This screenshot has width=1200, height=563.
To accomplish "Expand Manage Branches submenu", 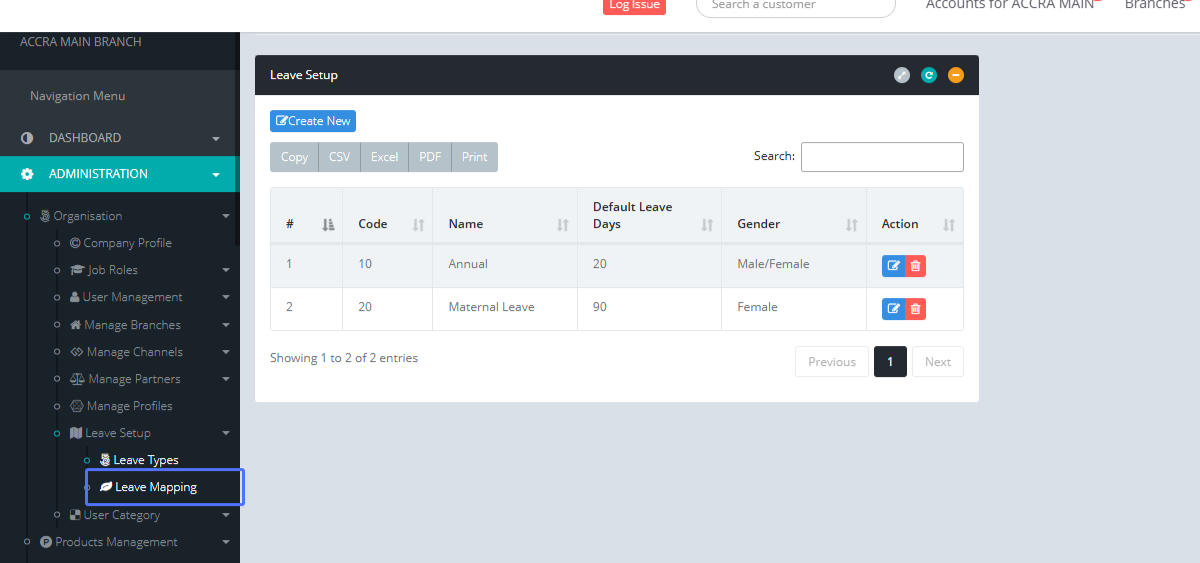I will coord(226,325).
